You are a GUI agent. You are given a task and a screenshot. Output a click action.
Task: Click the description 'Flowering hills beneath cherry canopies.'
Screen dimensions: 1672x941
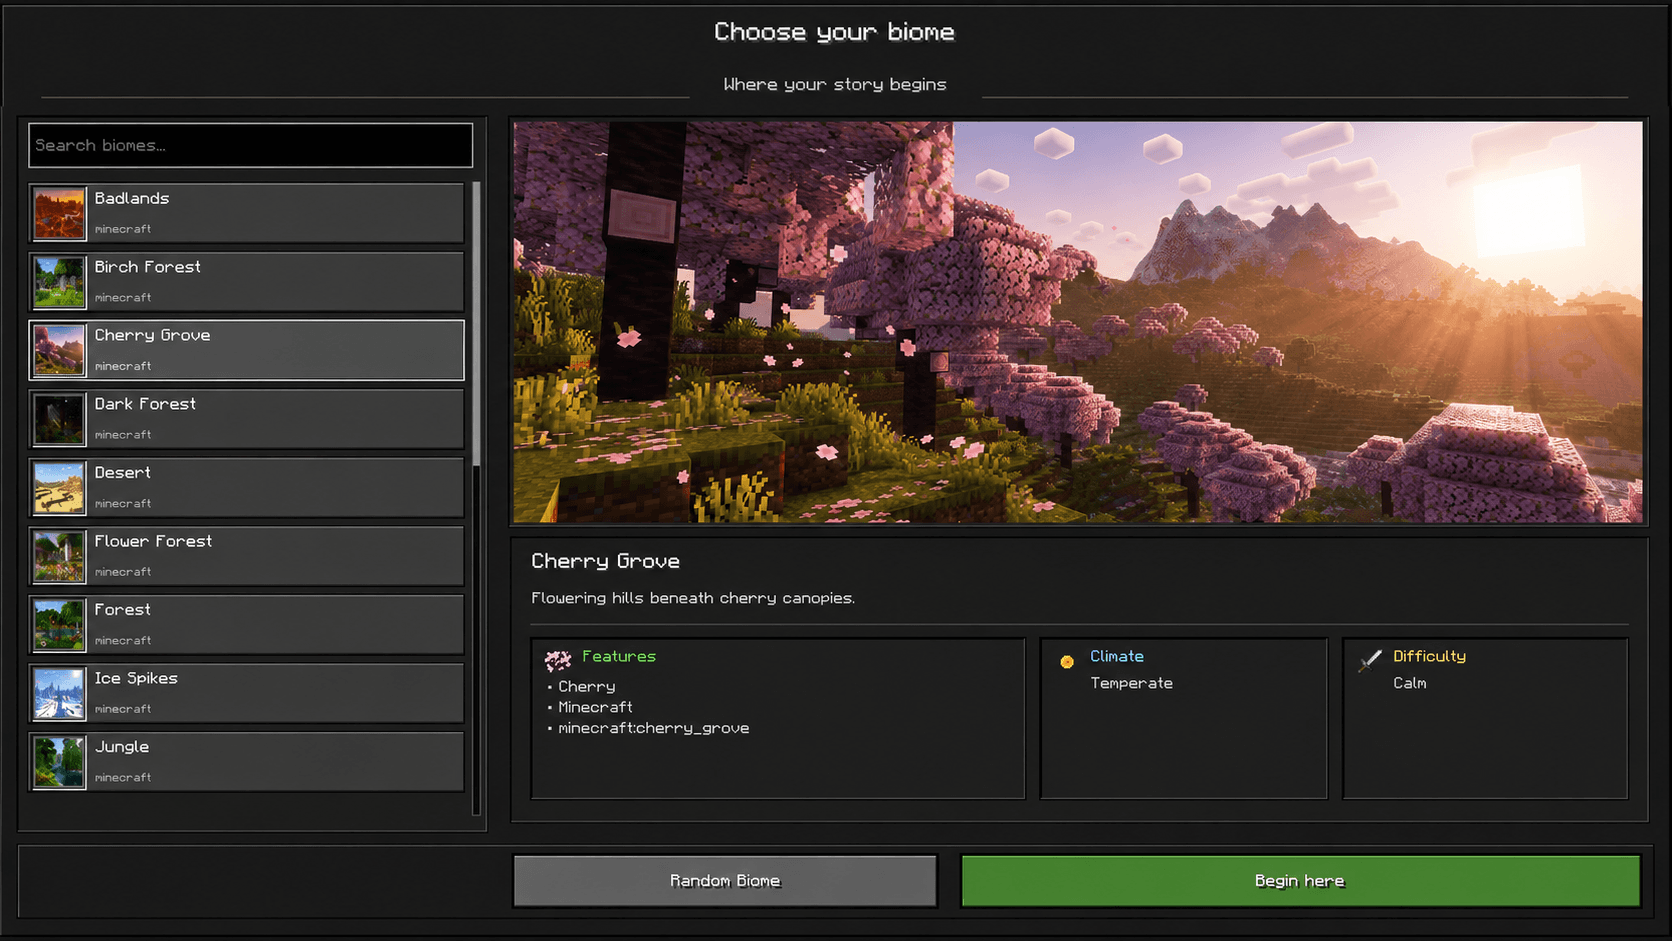tap(693, 598)
